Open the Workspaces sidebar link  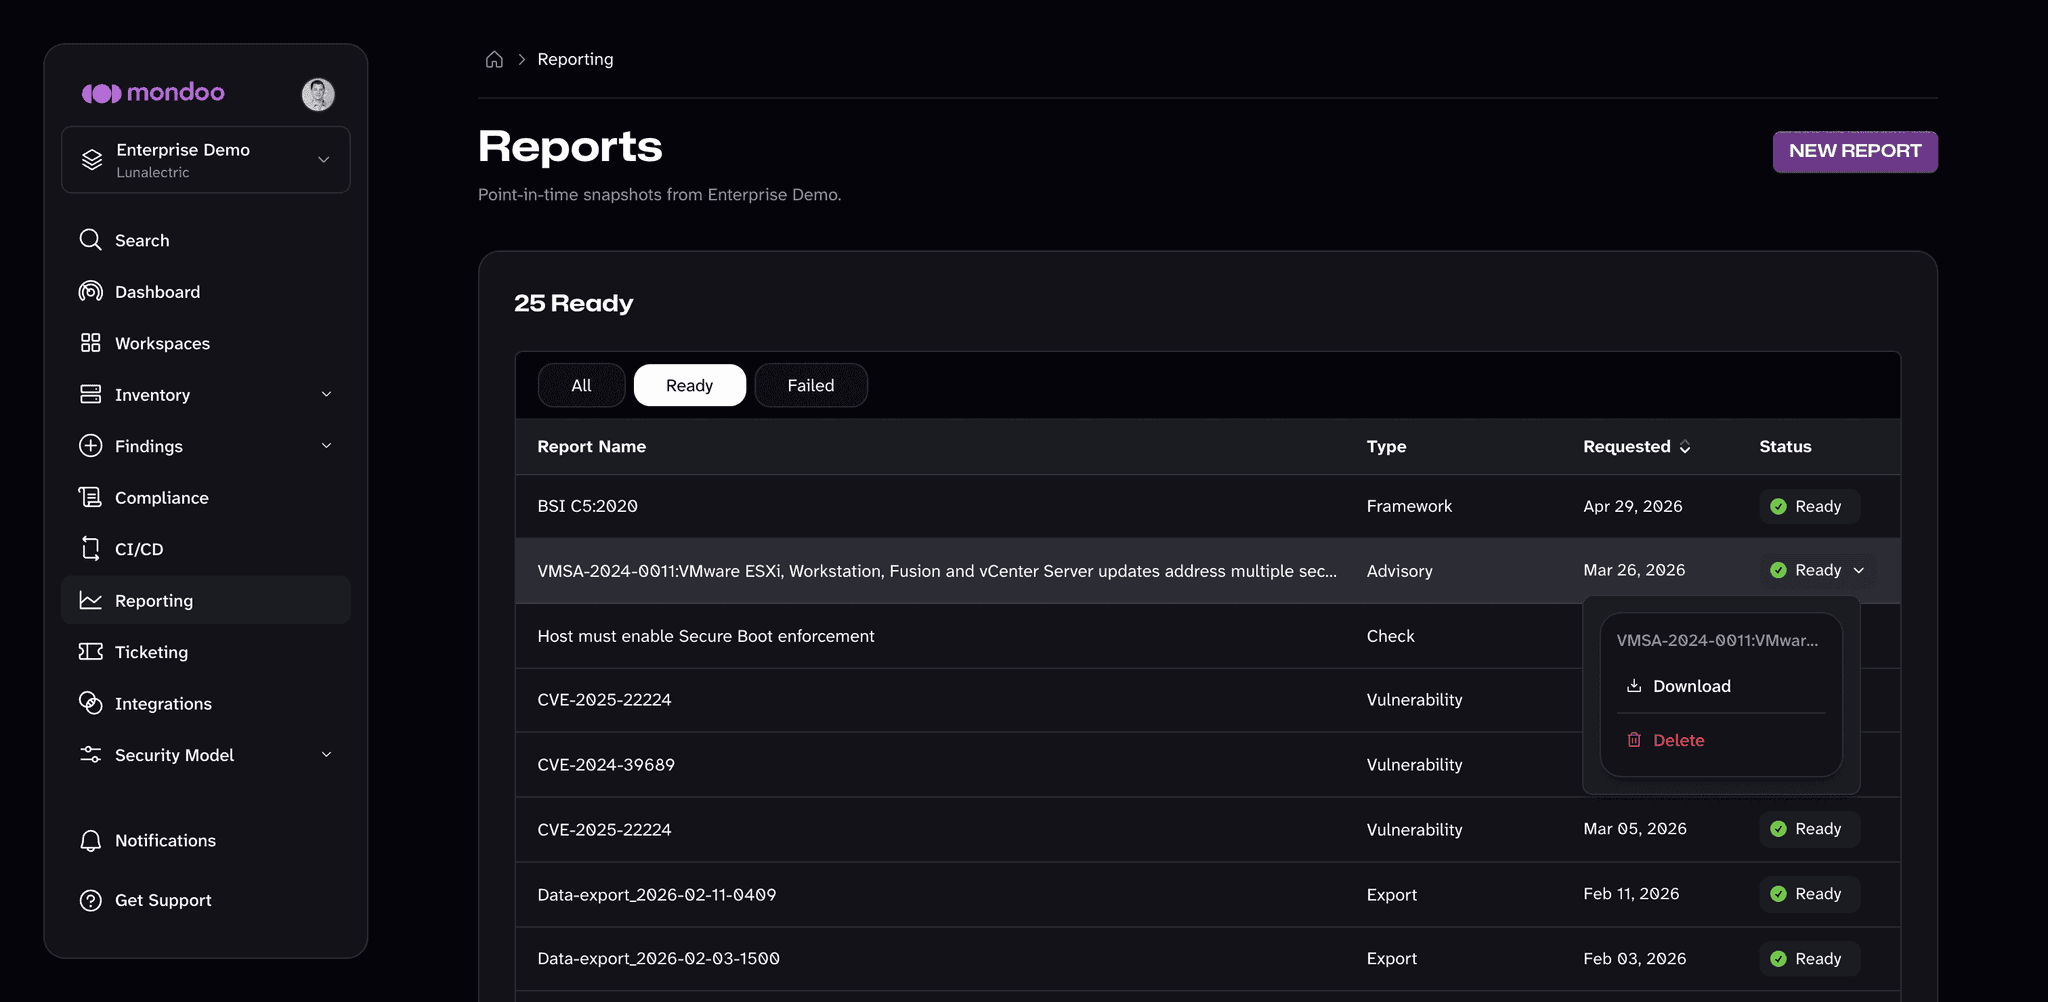[206, 343]
